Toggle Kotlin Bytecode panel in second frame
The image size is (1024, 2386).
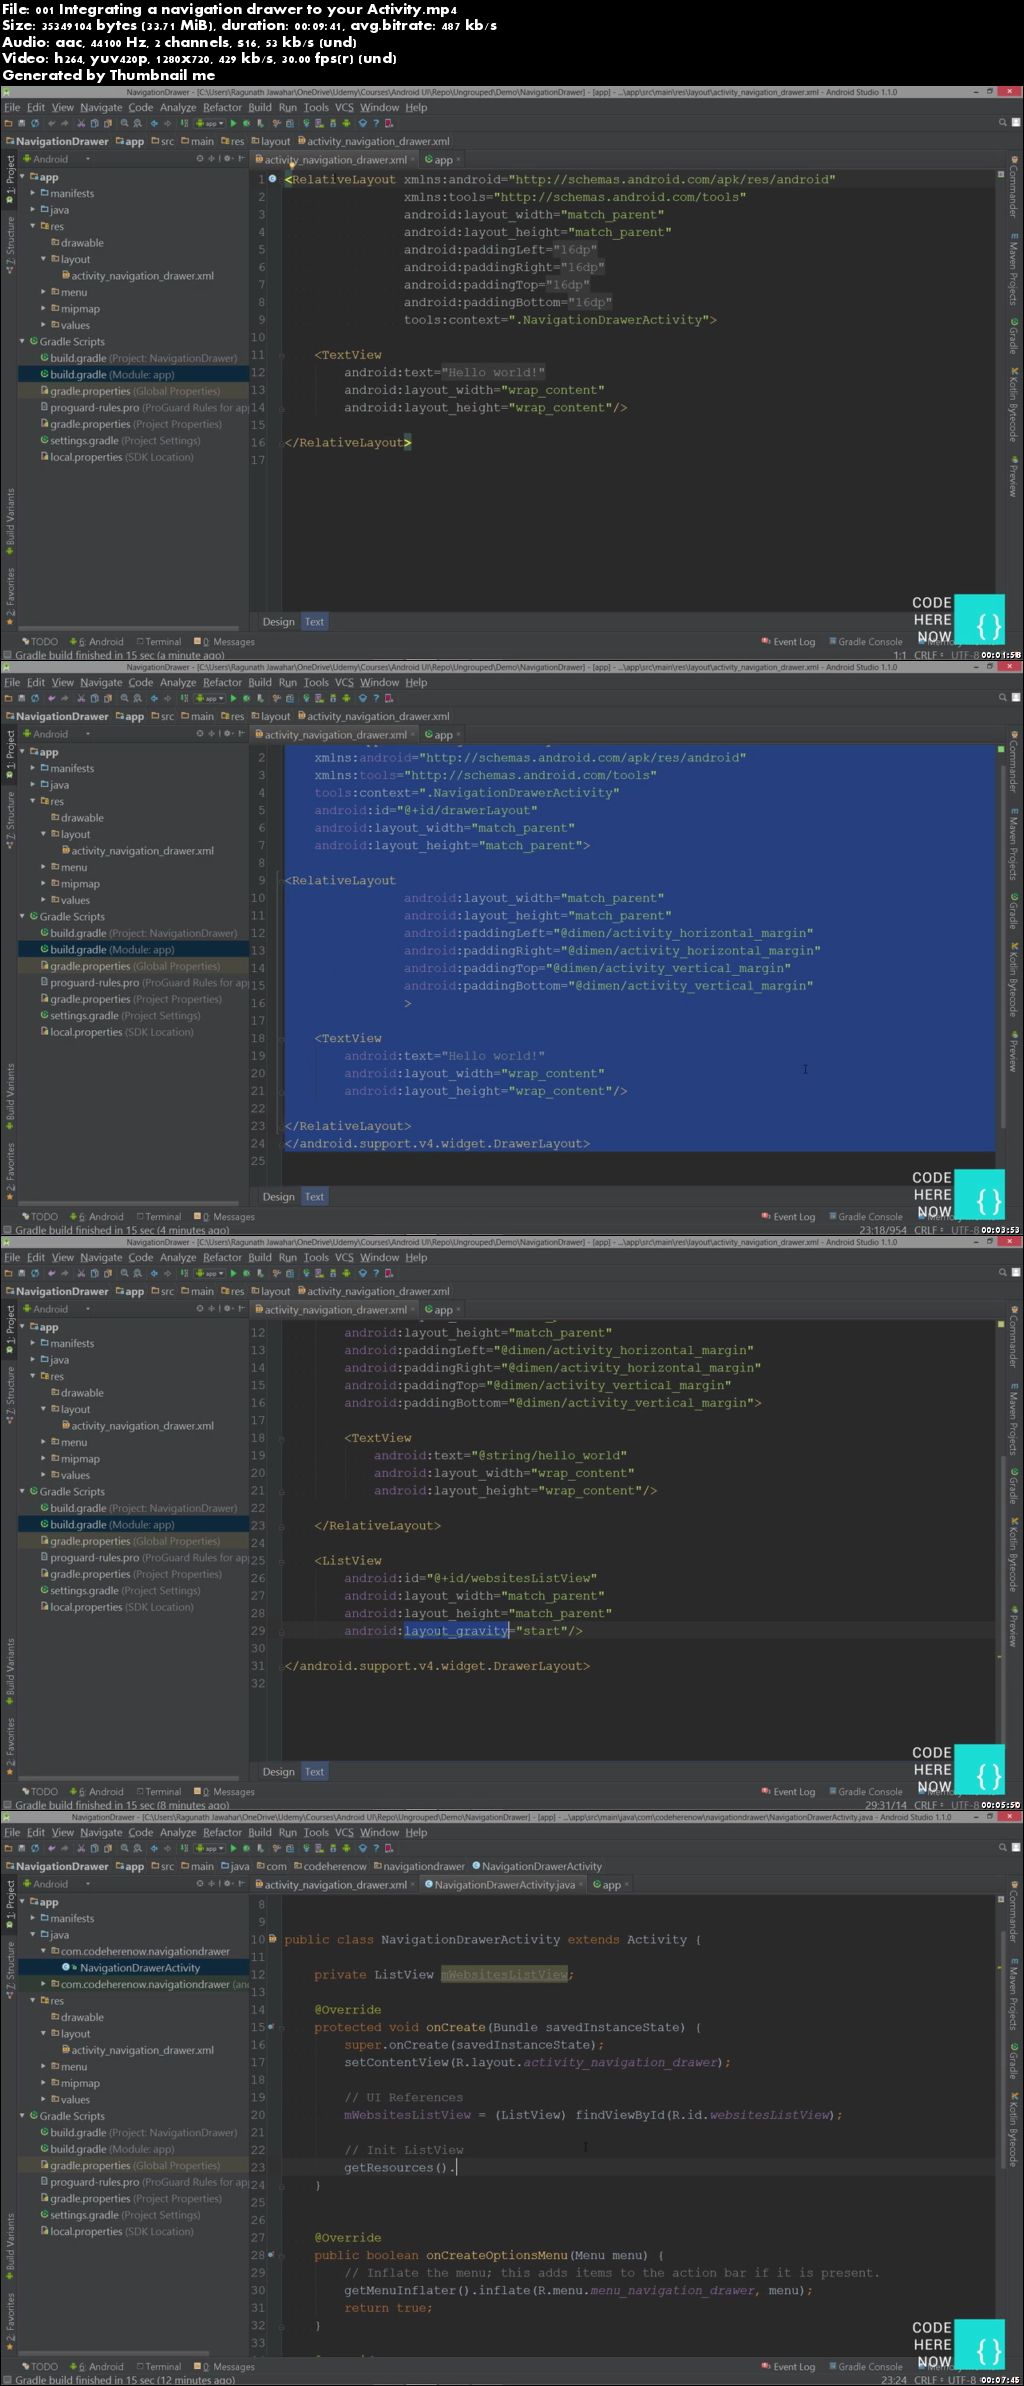pos(1013,980)
